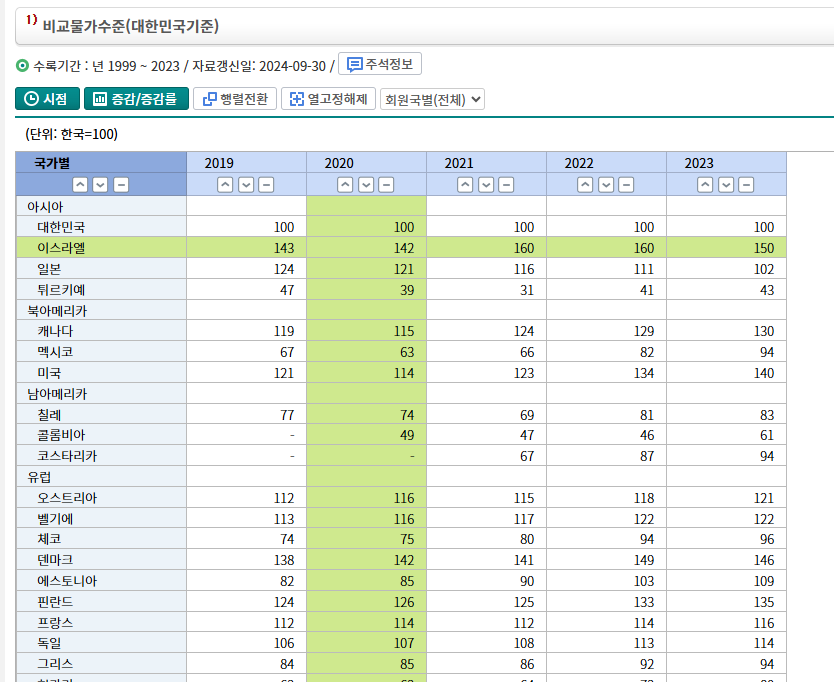Click the 증감/증감률 button

136,99
